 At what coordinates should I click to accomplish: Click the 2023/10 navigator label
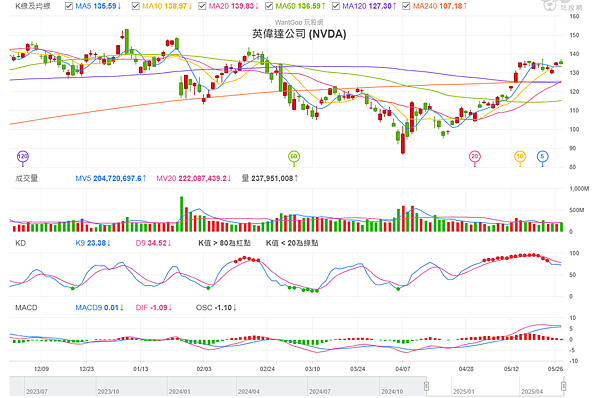[x=108, y=391]
